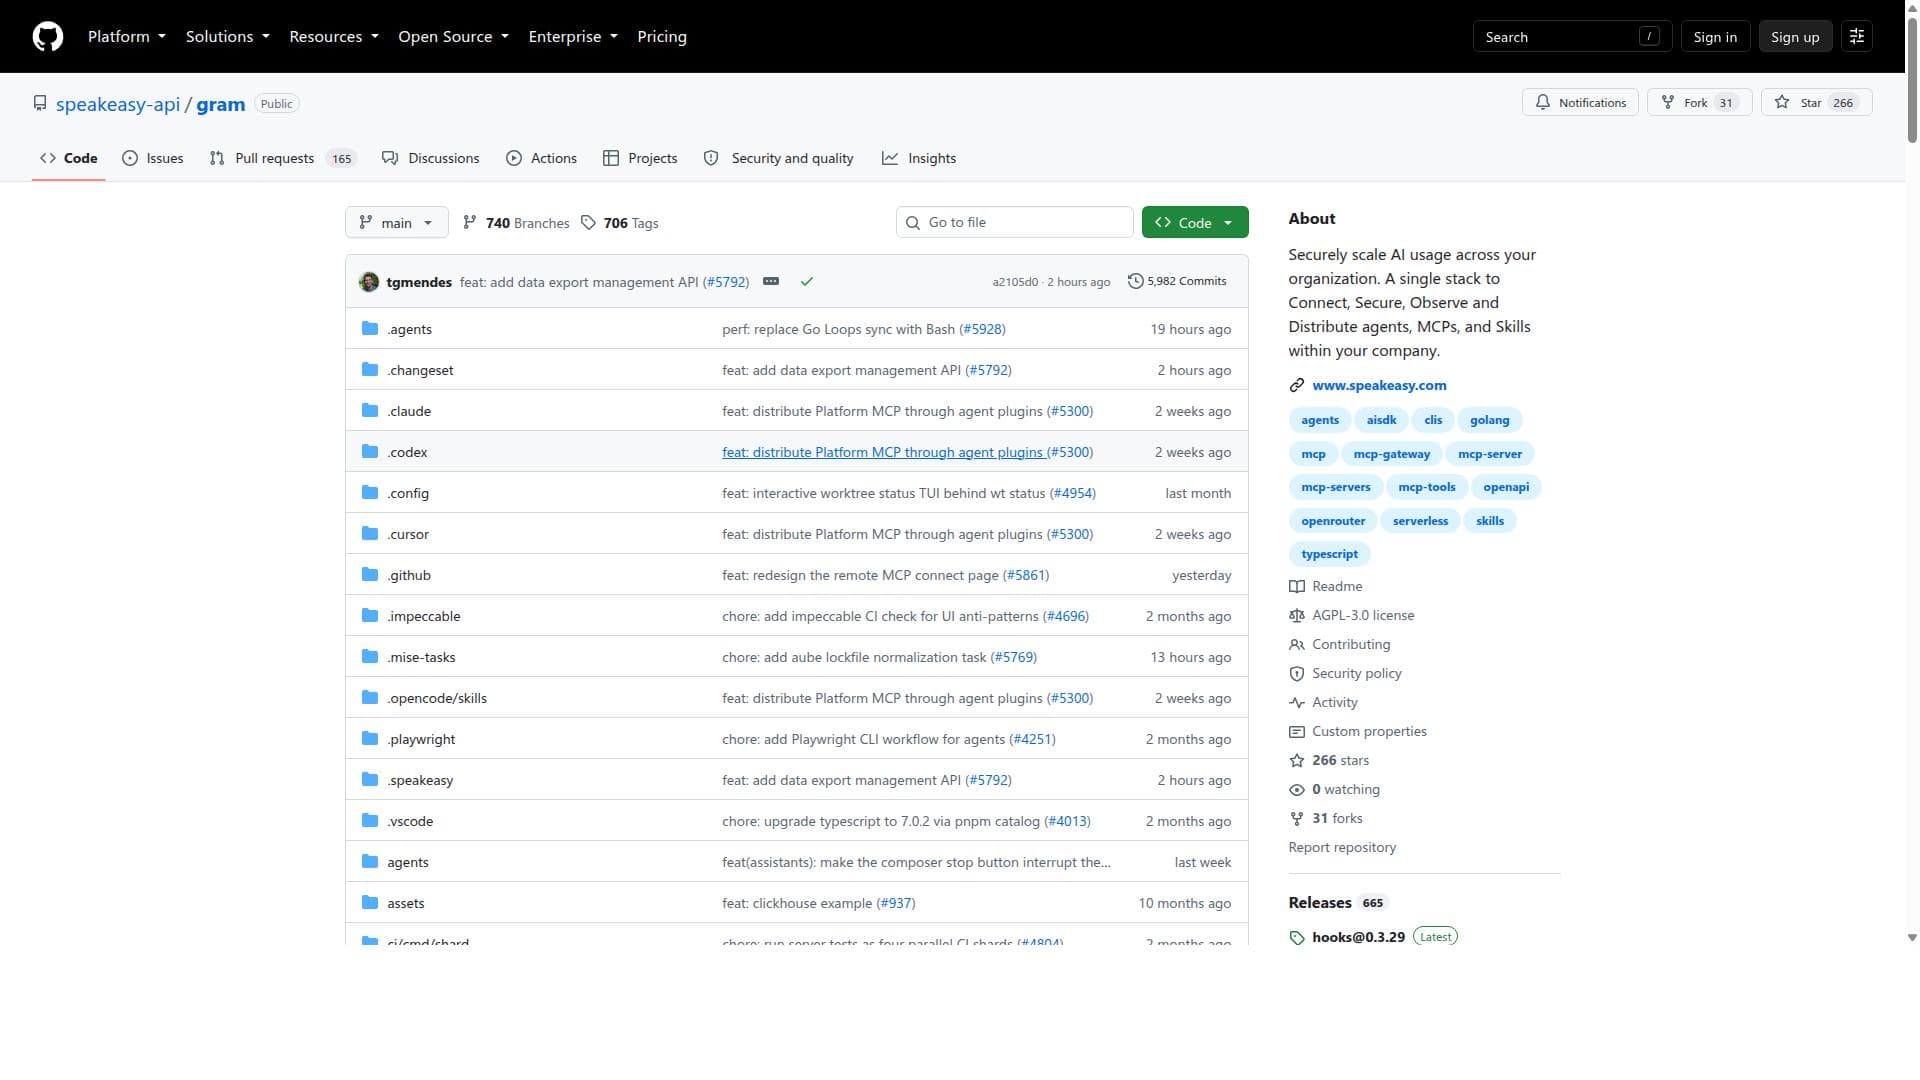Screen dimensions: 1920x1080
Task: Open the green Code dropdown button
Action: [x=1195, y=223]
